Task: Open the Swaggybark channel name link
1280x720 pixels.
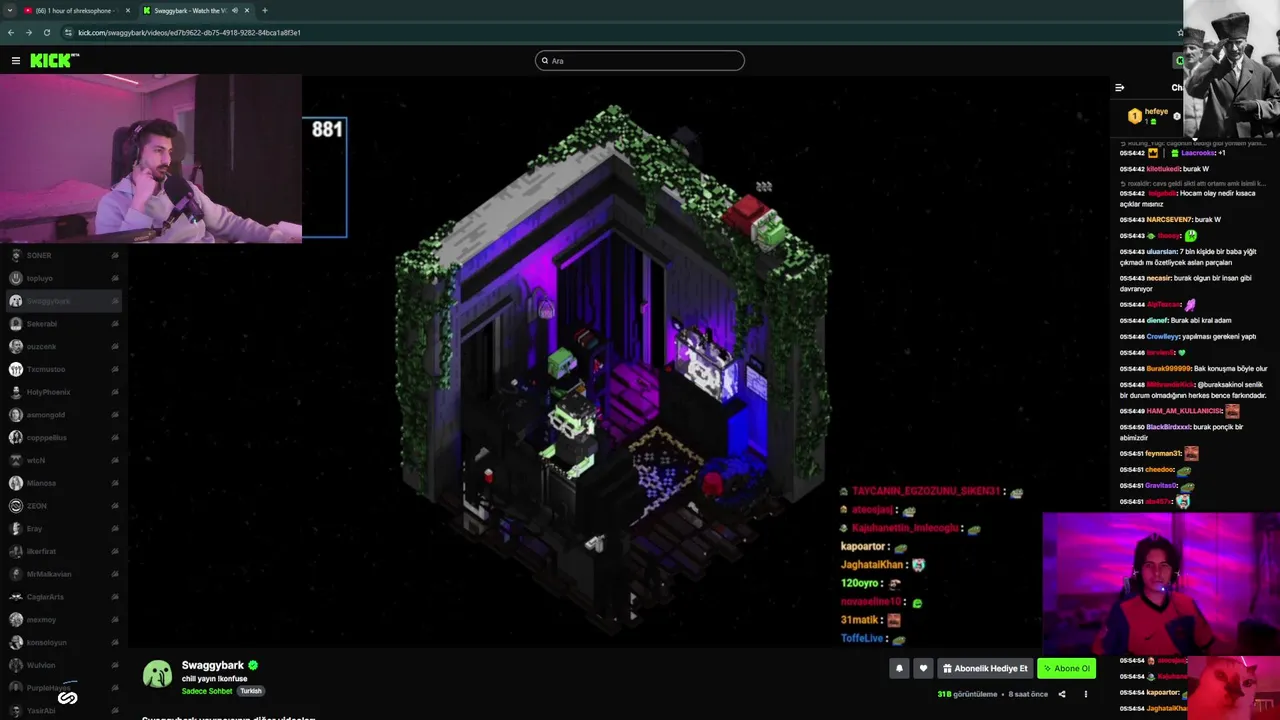Action: tap(212, 665)
